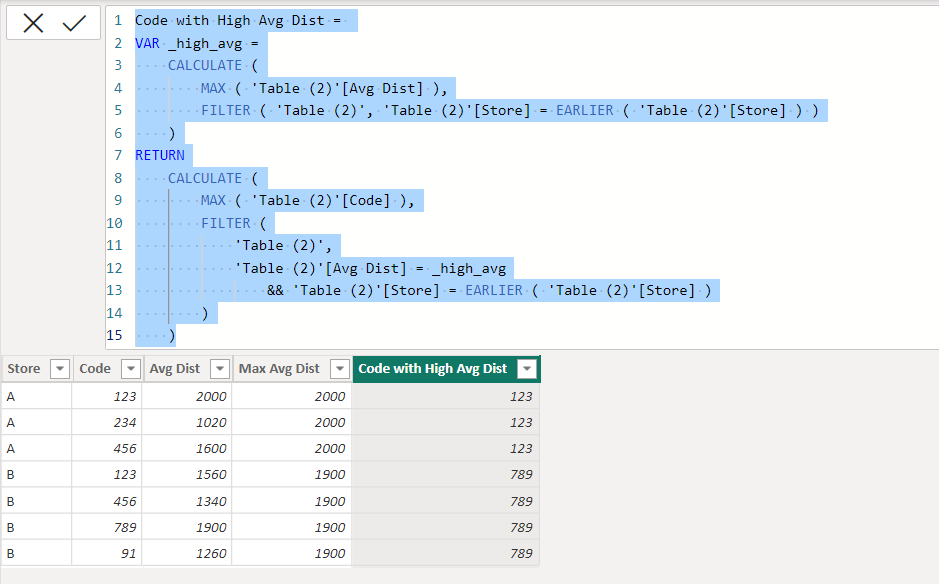Screen dimensions: 939x584
Task: Select Code cell with value 91
Action: click(x=107, y=553)
